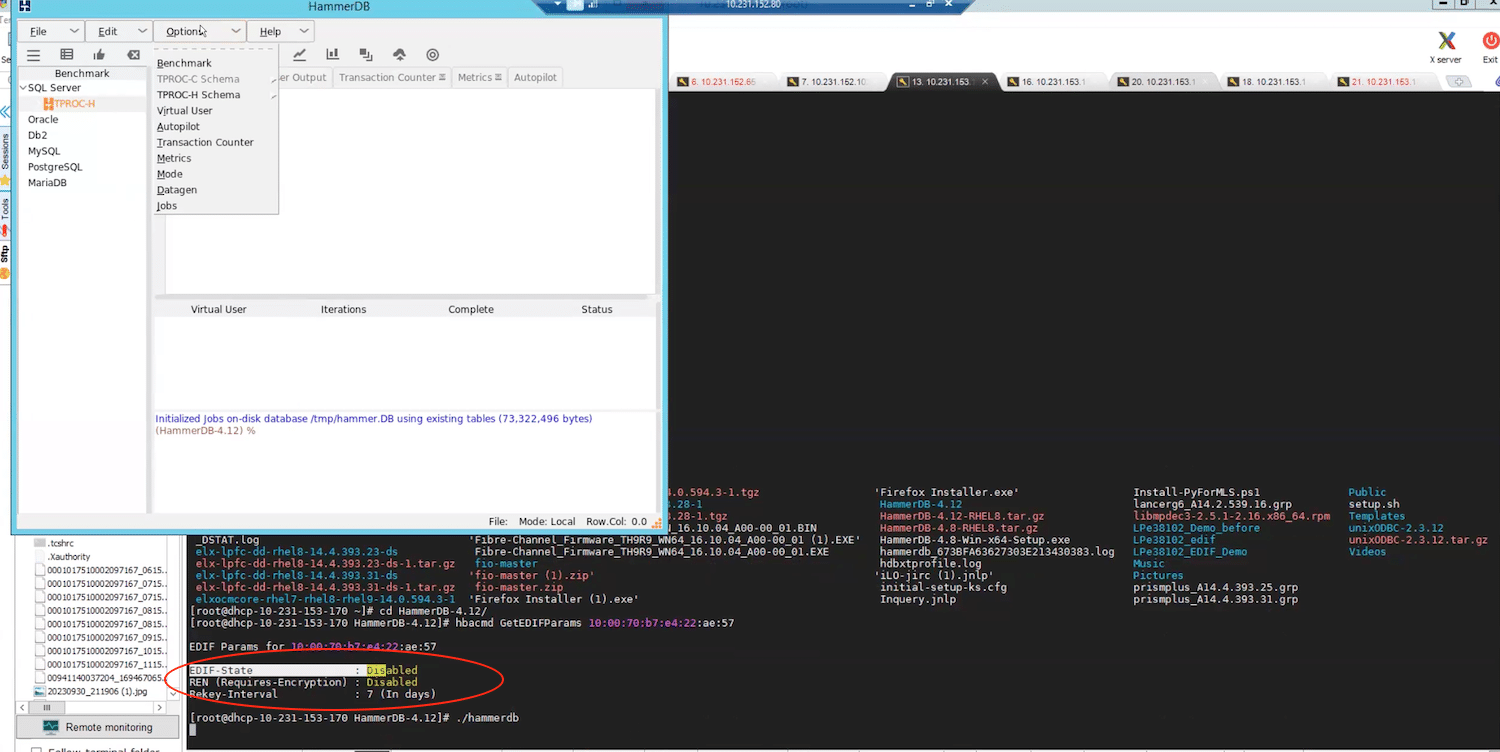Click the new tab plus icon in MobaXterm
Image resolution: width=1500 pixels, height=752 pixels.
click(x=1459, y=81)
